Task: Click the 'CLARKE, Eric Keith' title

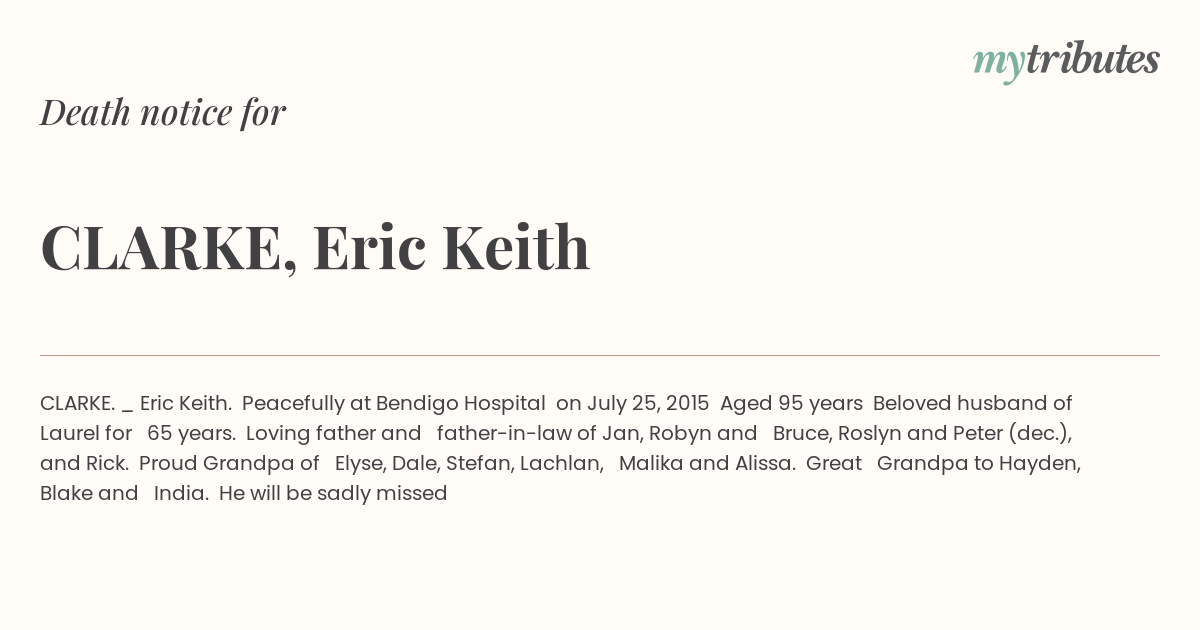Action: point(315,247)
